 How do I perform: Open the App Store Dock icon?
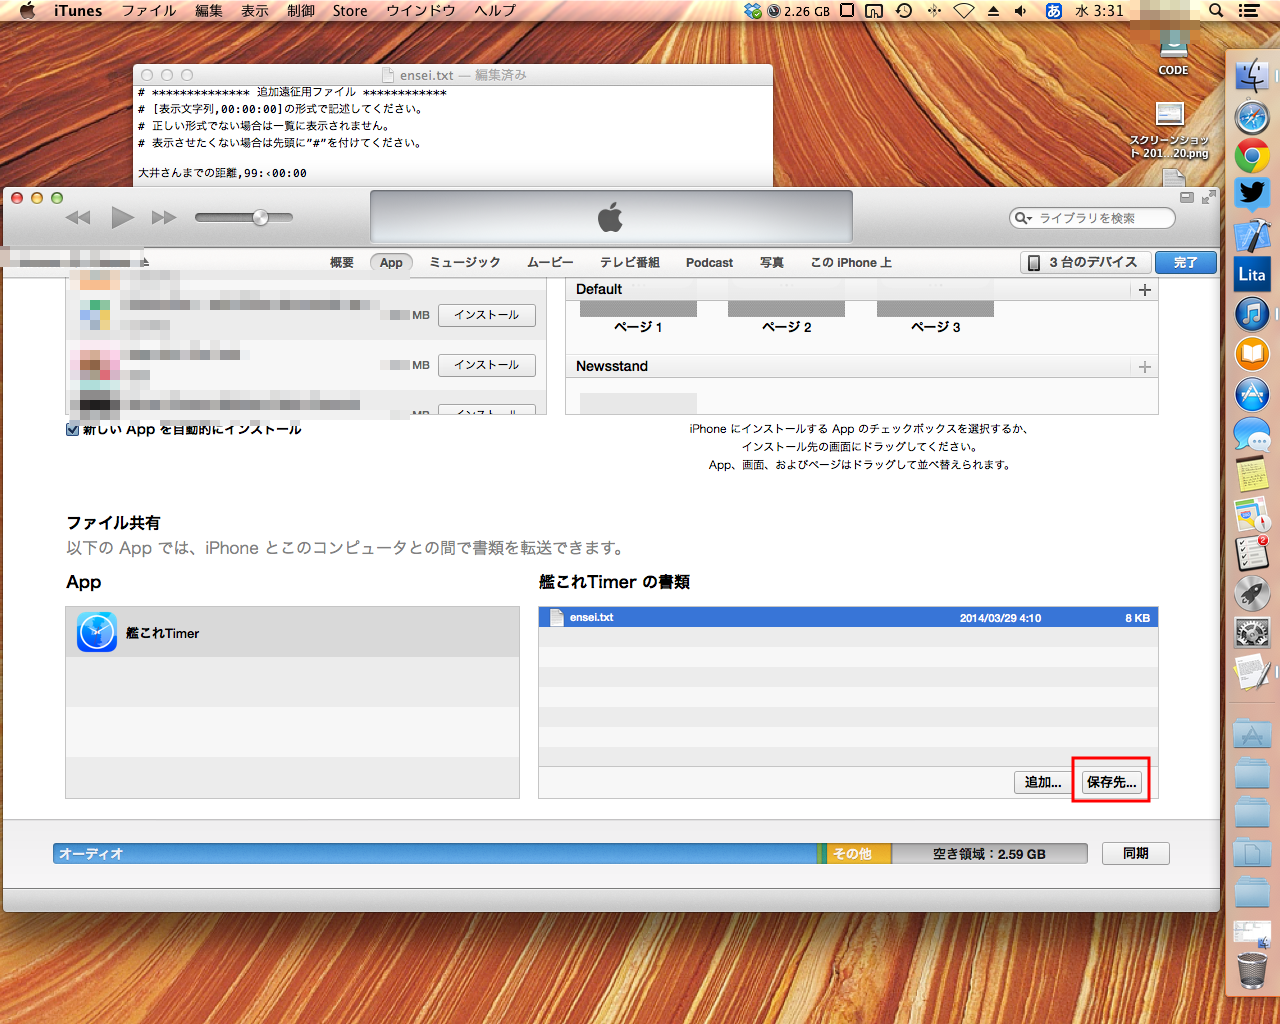click(x=1252, y=394)
